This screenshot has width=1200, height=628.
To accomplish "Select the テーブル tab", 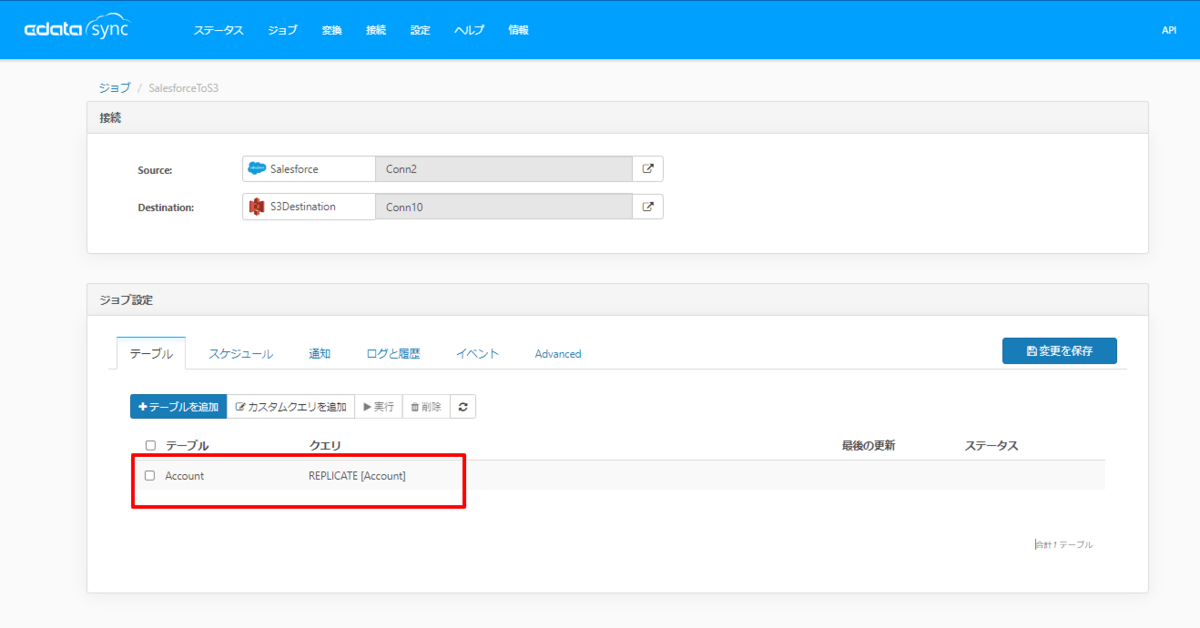I will point(151,354).
